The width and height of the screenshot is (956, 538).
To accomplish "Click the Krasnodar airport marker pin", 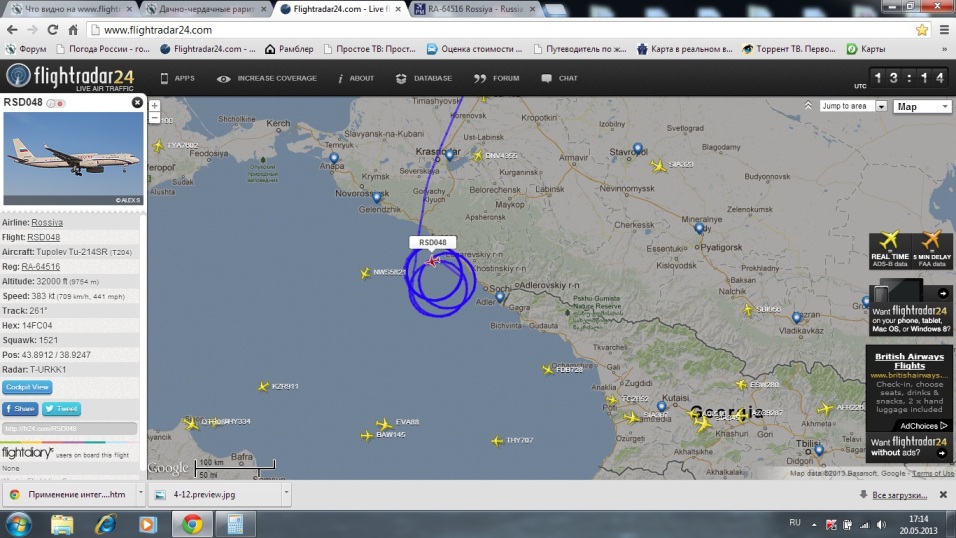I will point(449,156).
